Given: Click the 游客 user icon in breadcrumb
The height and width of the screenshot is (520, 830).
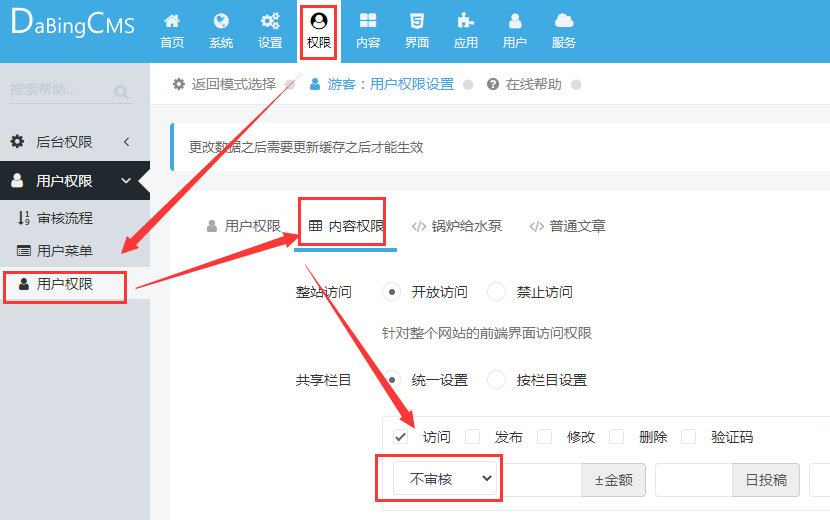Looking at the screenshot, I should coord(315,84).
